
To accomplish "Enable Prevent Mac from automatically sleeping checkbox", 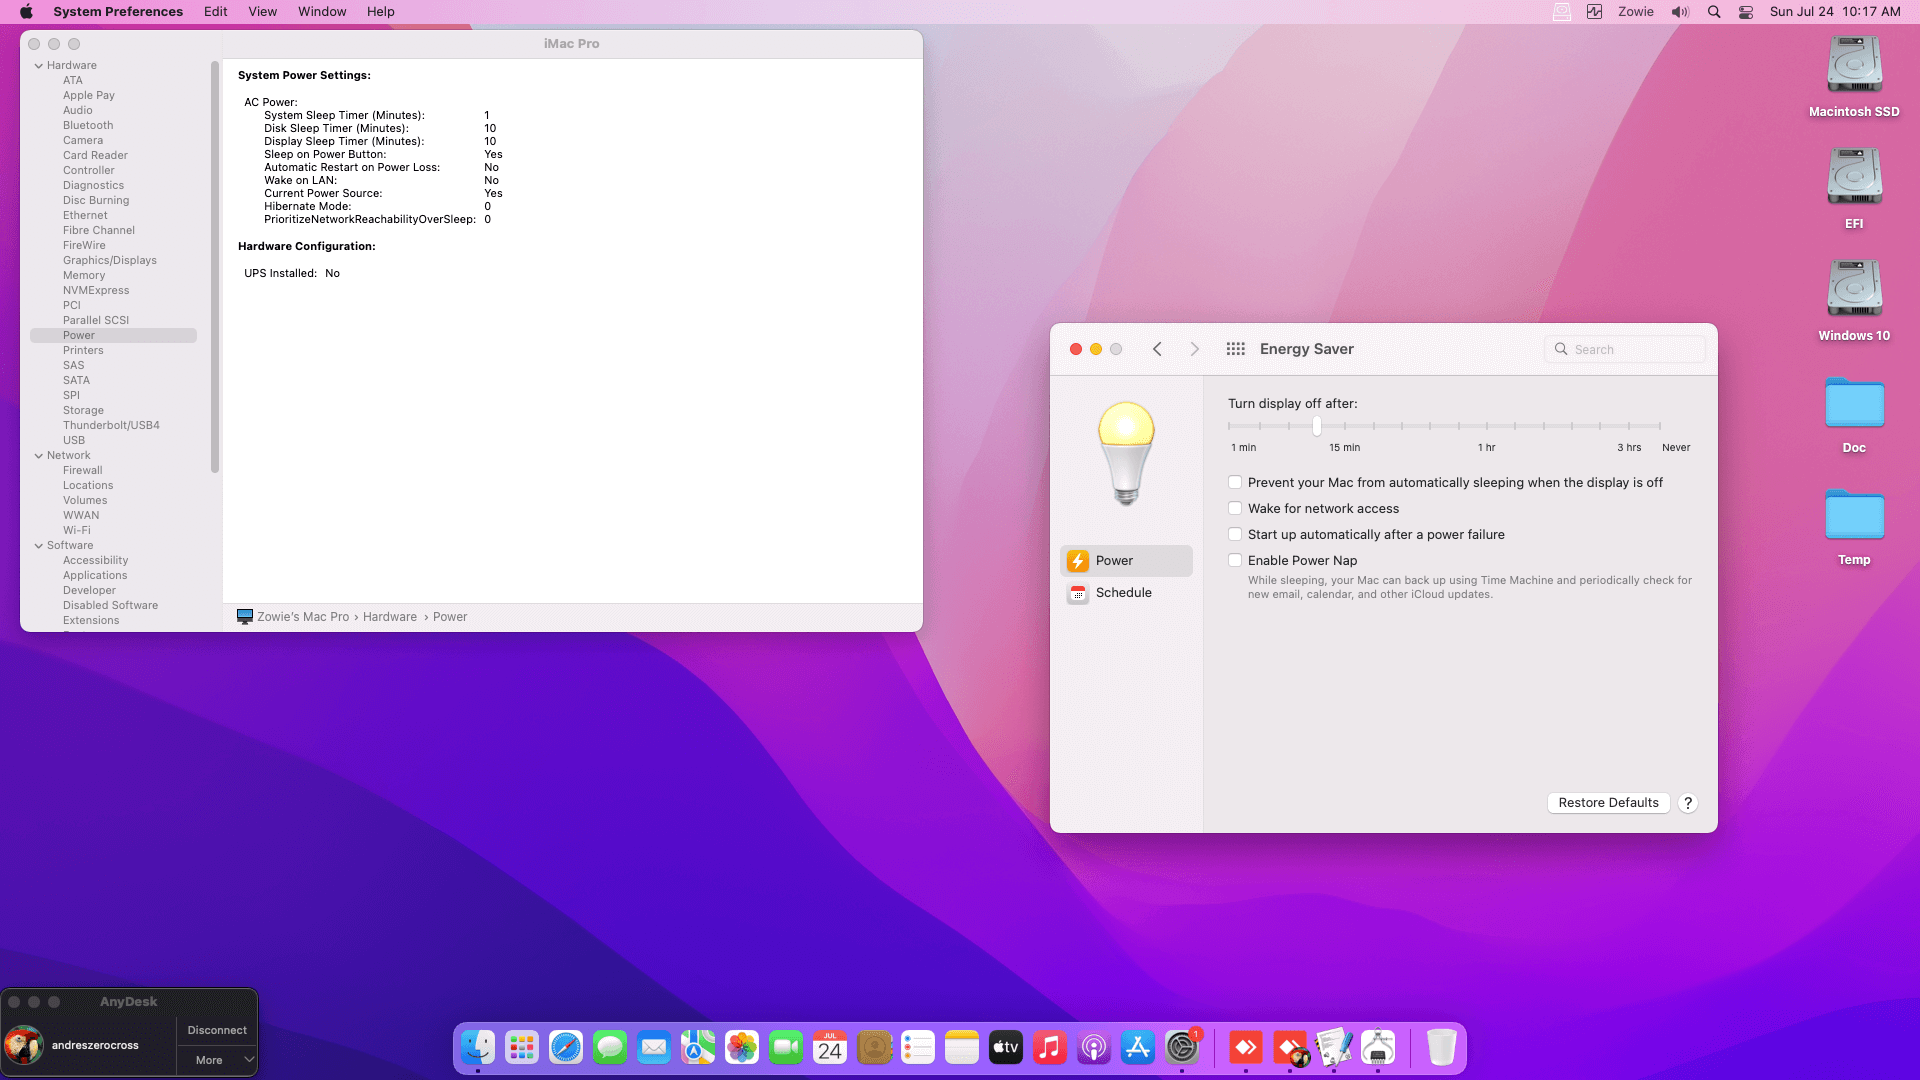I will point(1235,482).
